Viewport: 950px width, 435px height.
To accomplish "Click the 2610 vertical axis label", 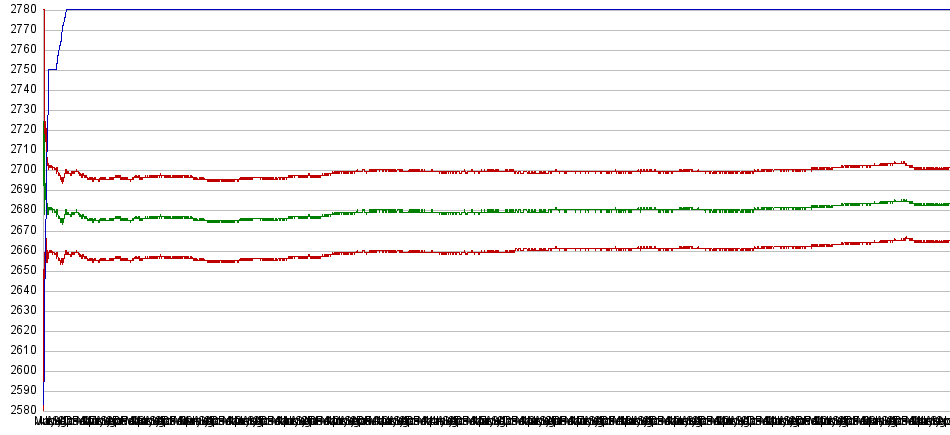I will pyautogui.click(x=19, y=350).
